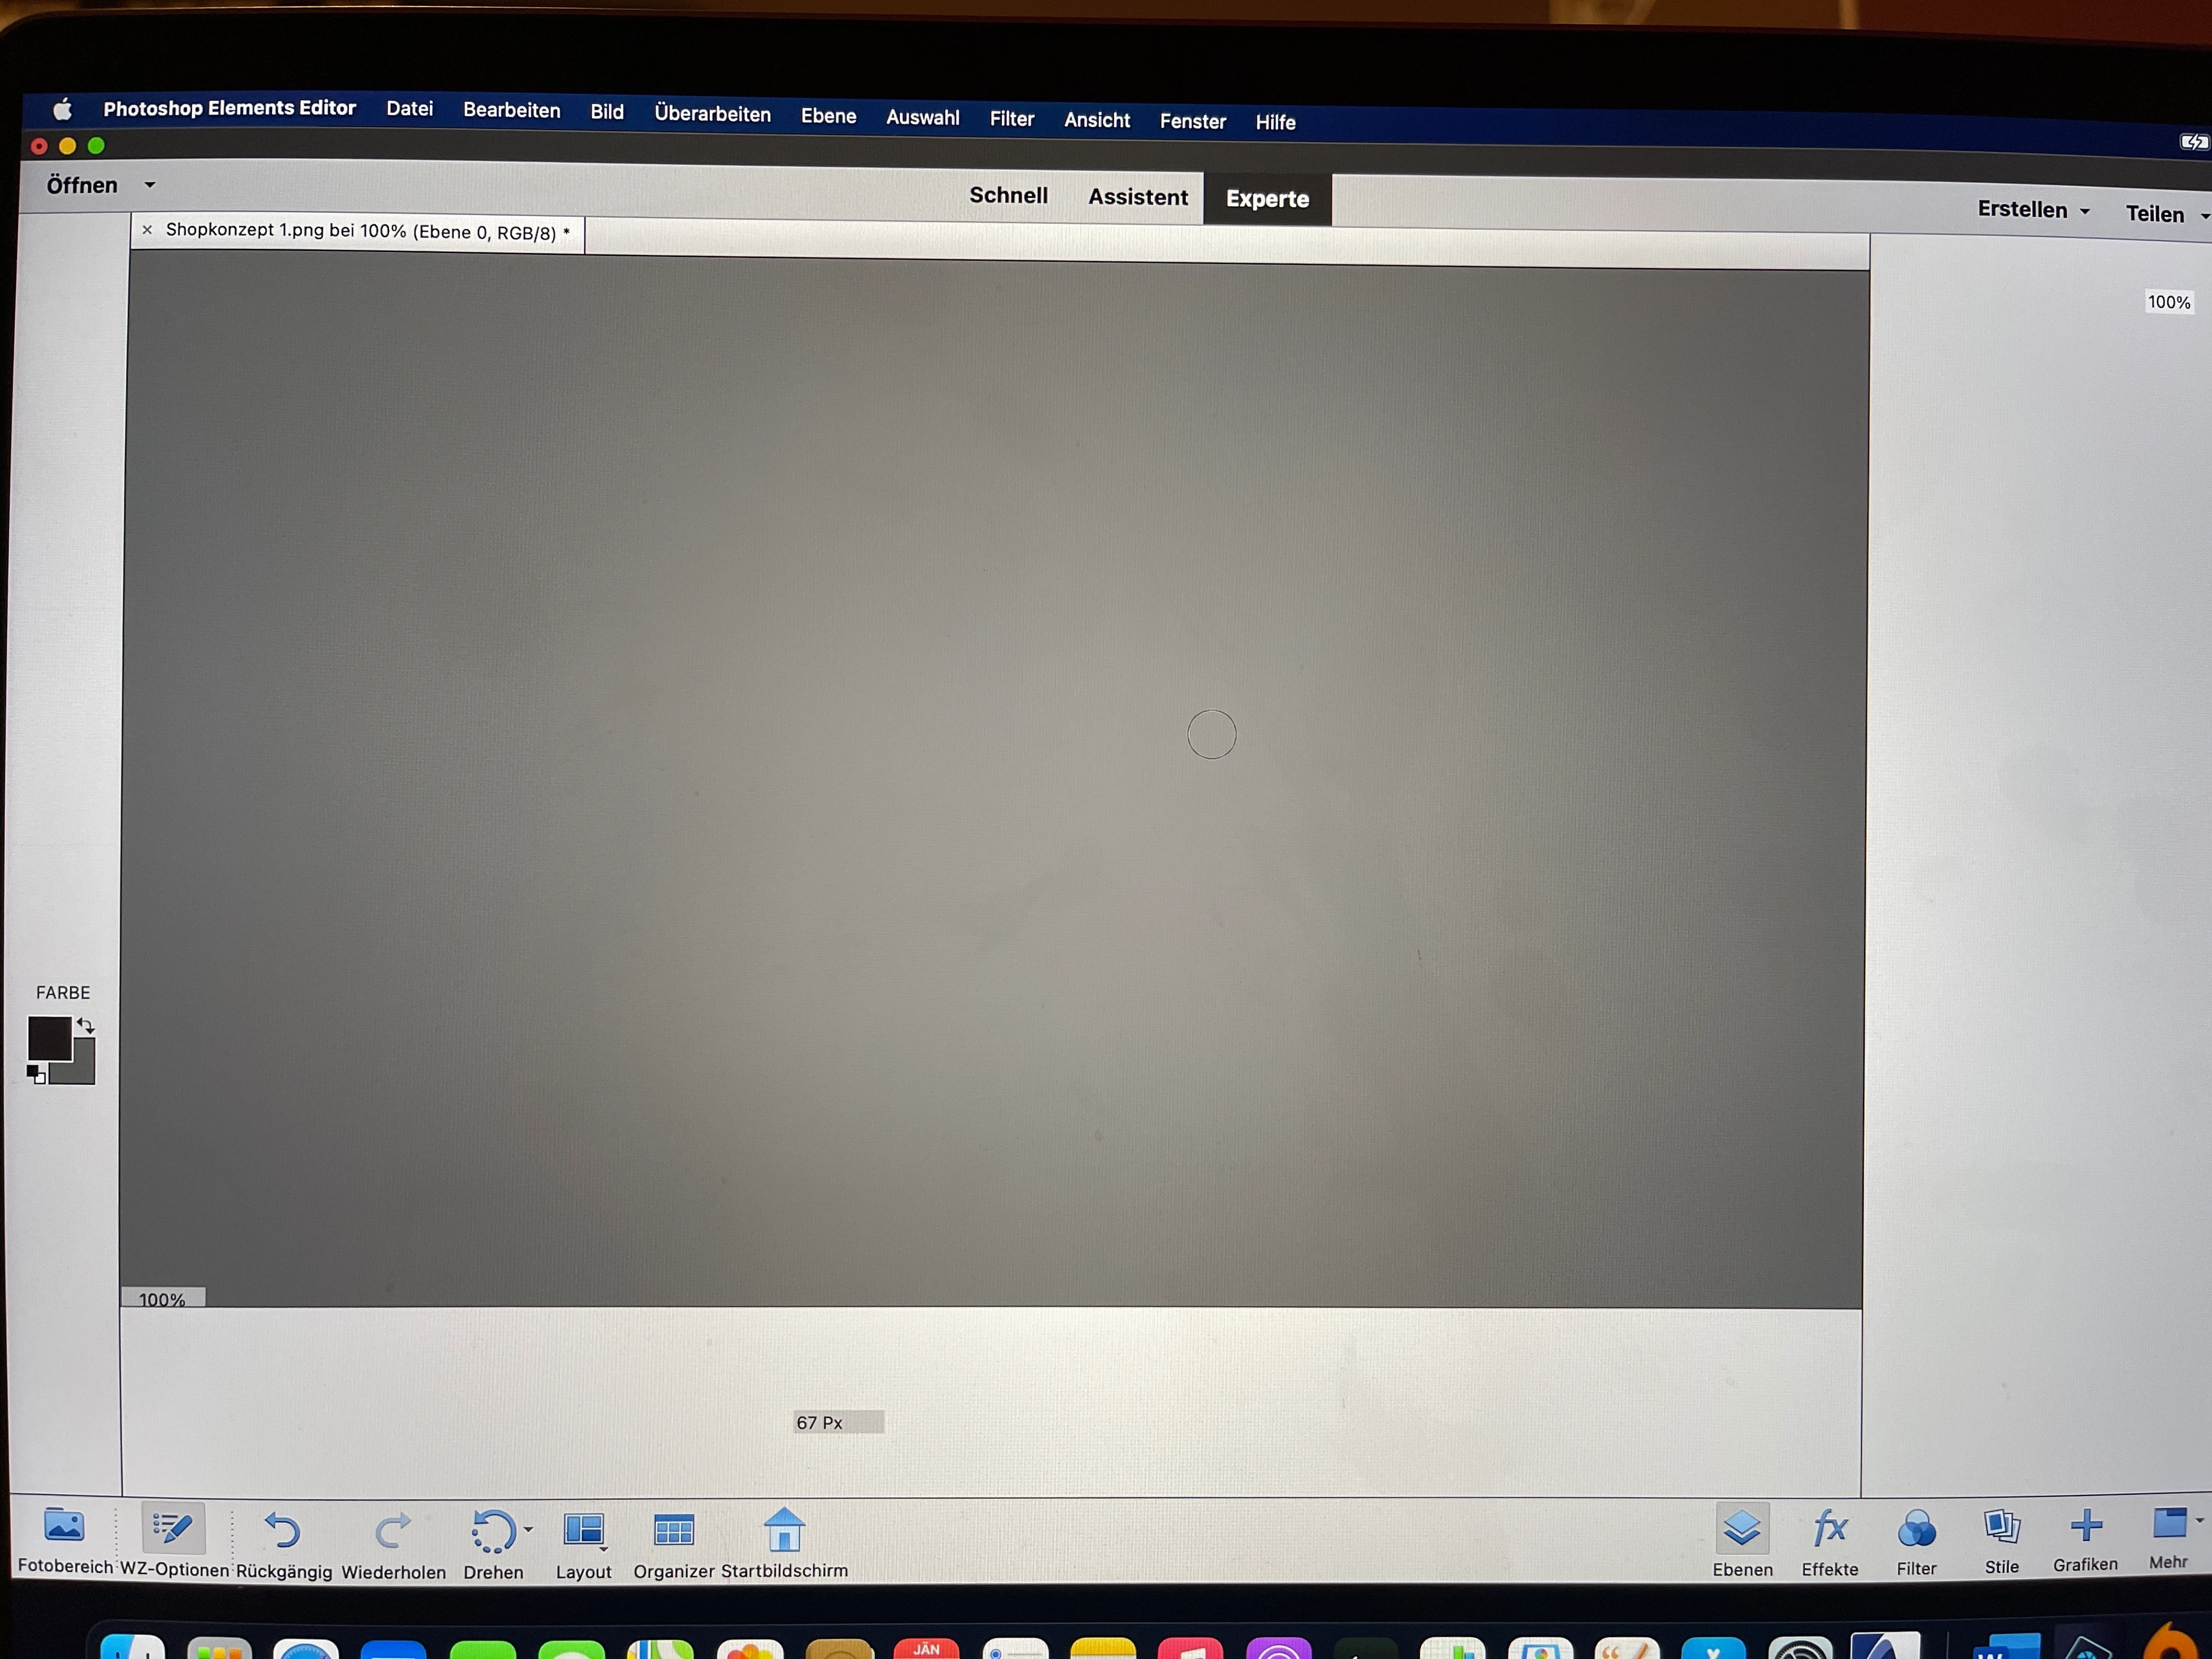Click the Wiederholen redo icon
The height and width of the screenshot is (1659, 2212).
393,1531
